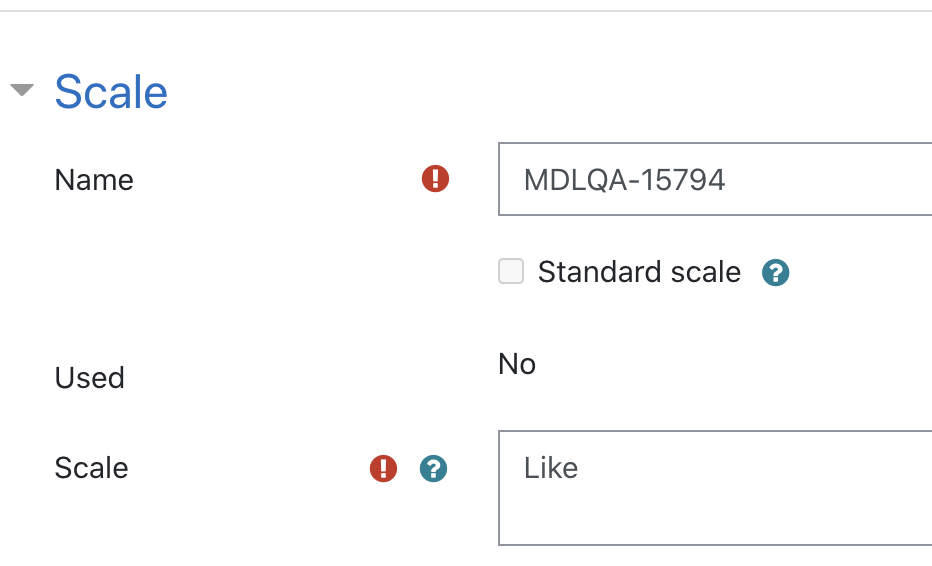Open help for Standard scale
The height and width of the screenshot is (566, 932).
click(x=775, y=273)
